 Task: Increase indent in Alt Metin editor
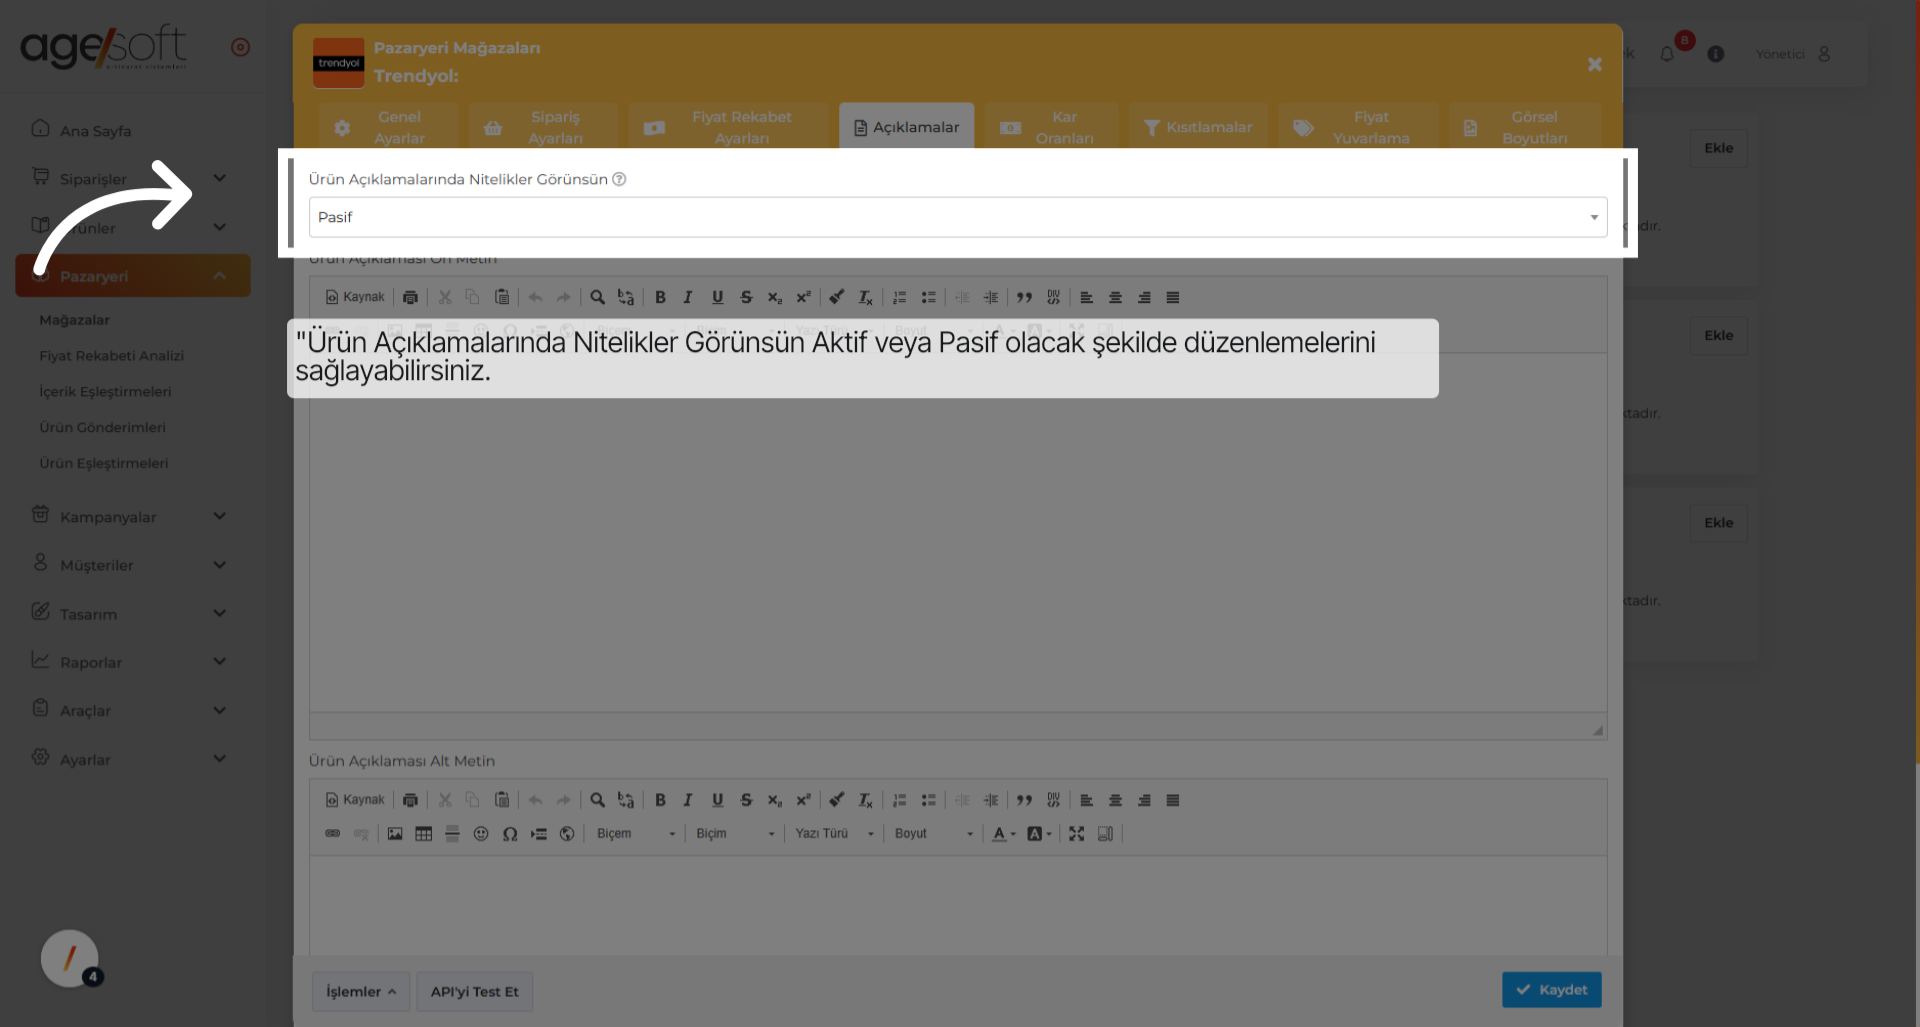pyautogui.click(x=991, y=800)
